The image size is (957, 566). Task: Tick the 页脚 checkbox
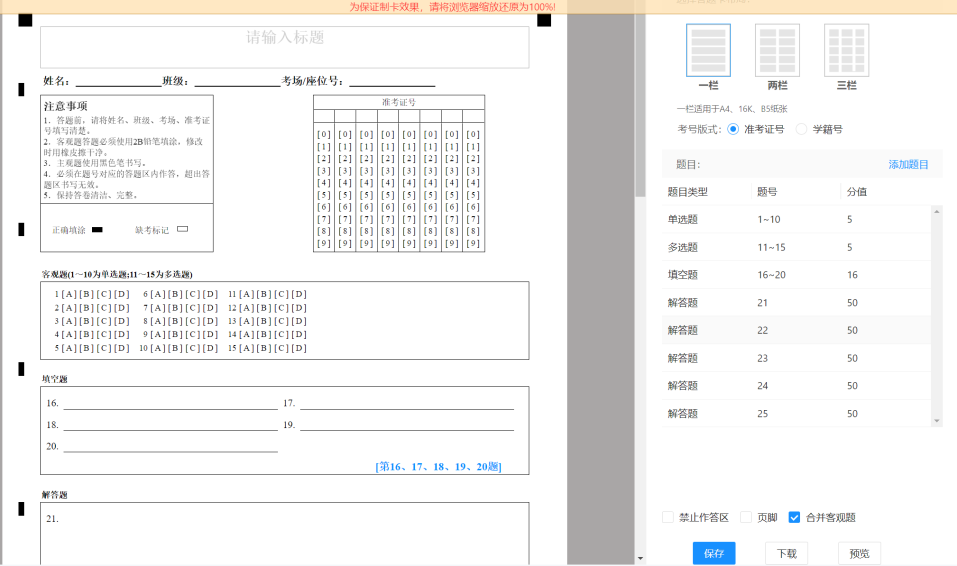coord(746,517)
